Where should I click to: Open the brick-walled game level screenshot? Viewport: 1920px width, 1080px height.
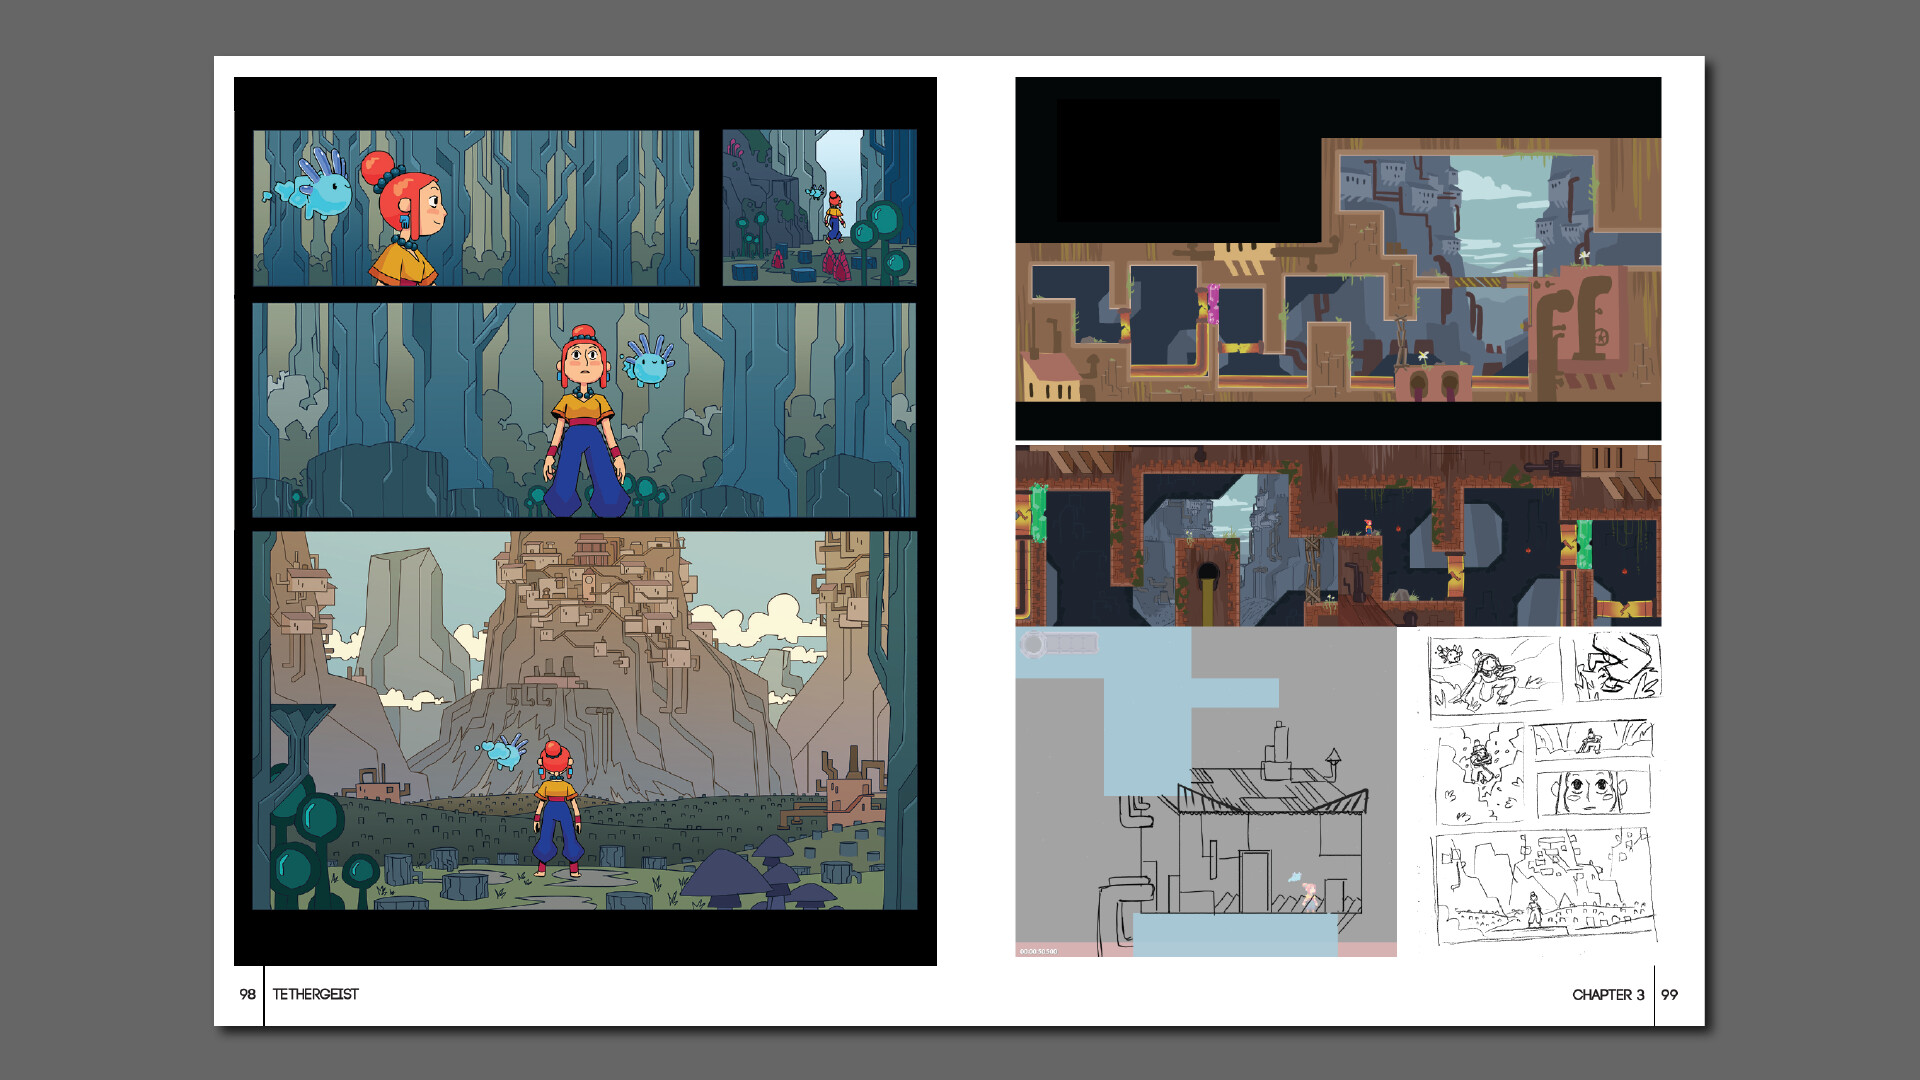1338,536
